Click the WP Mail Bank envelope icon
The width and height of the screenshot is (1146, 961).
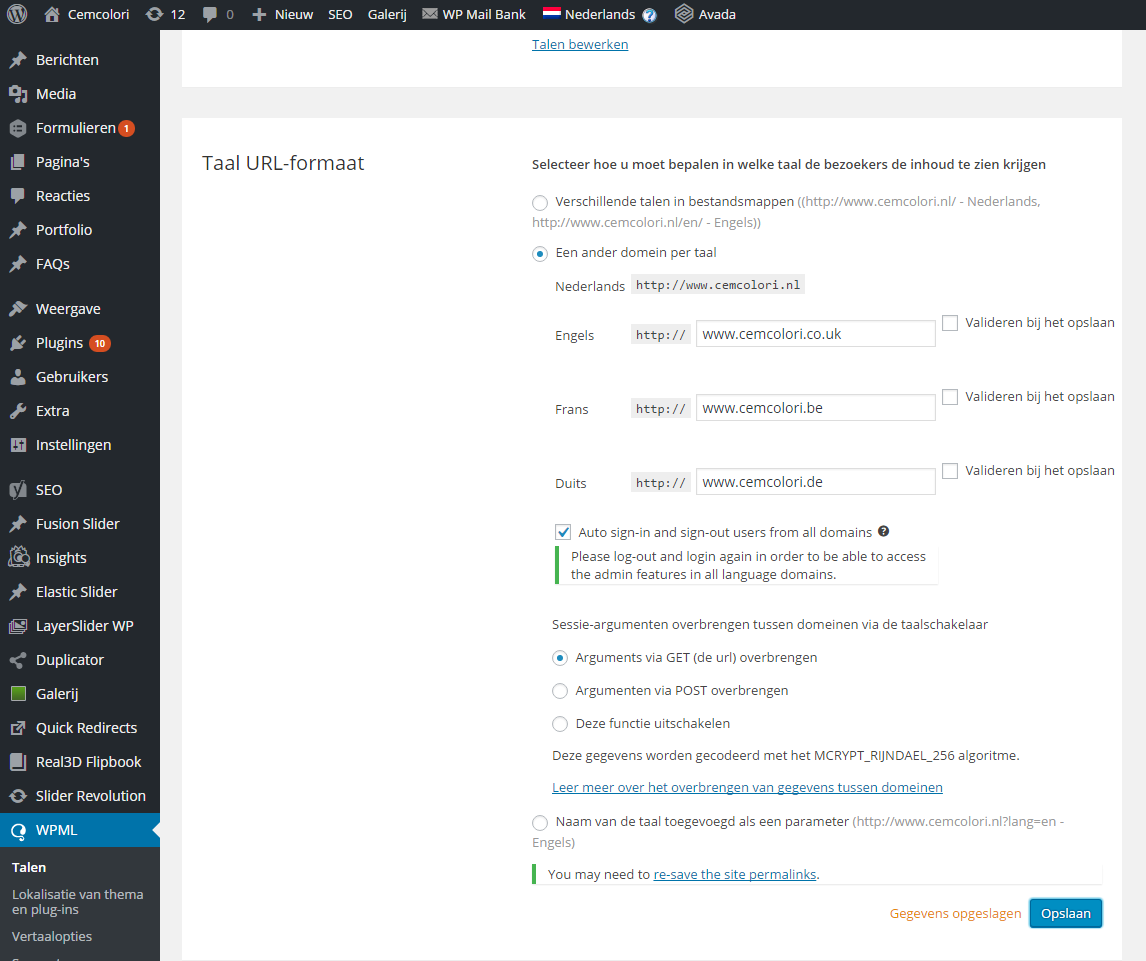click(x=430, y=14)
